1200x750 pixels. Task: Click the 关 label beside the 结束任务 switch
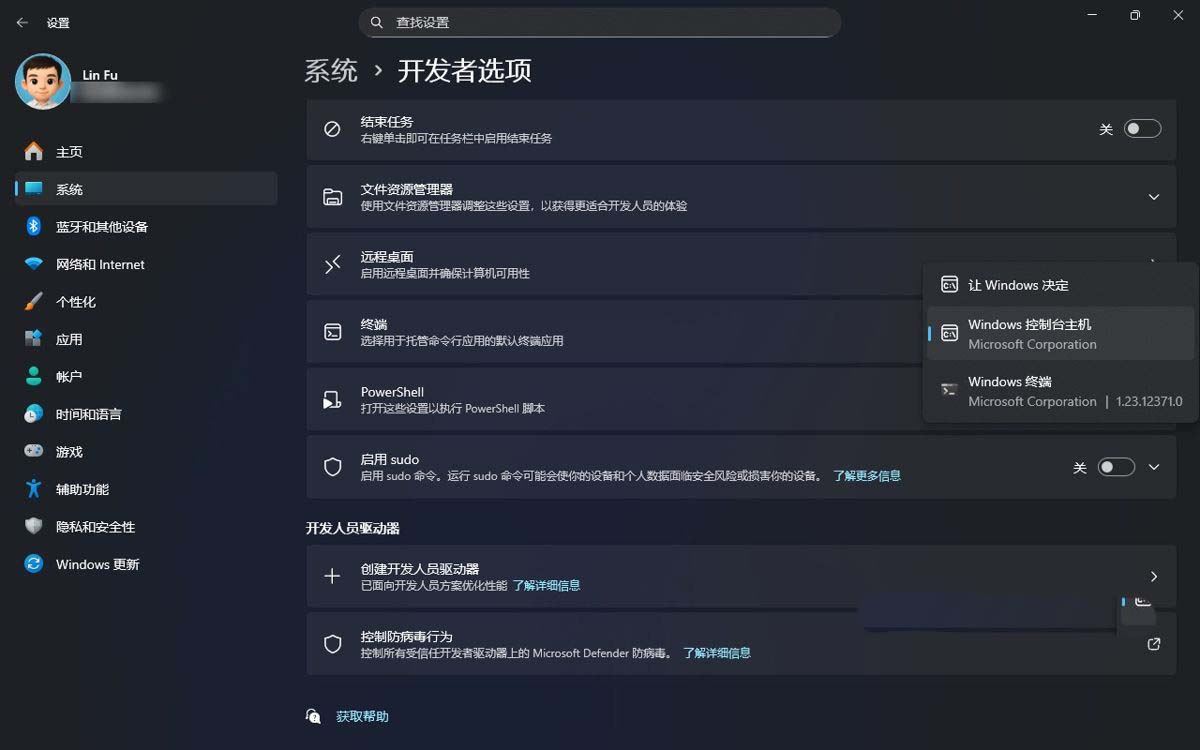pyautogui.click(x=1106, y=129)
